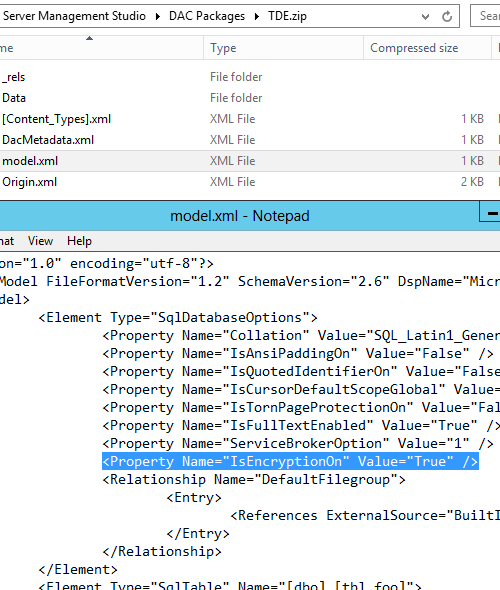500x590 pixels.
Task: Click TDE.zip in the breadcrumb path
Action: tap(287, 16)
